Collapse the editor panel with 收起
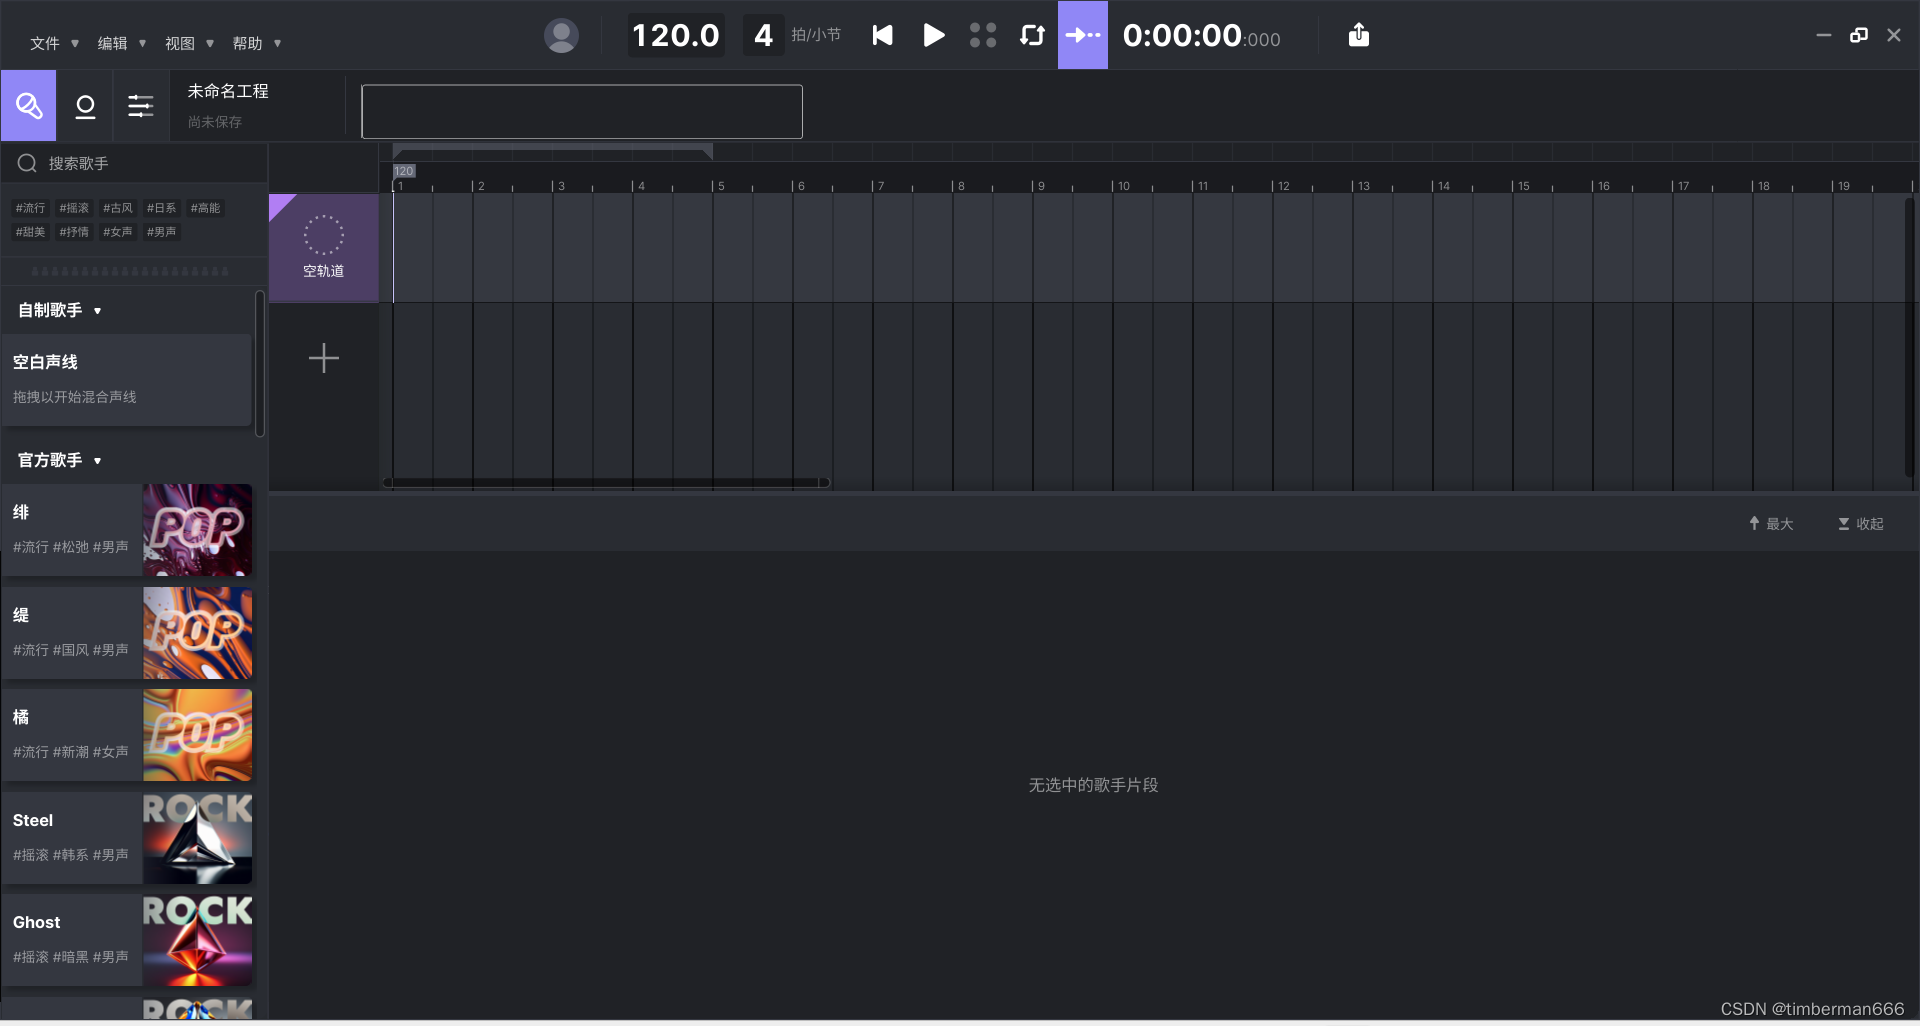 coord(1861,524)
